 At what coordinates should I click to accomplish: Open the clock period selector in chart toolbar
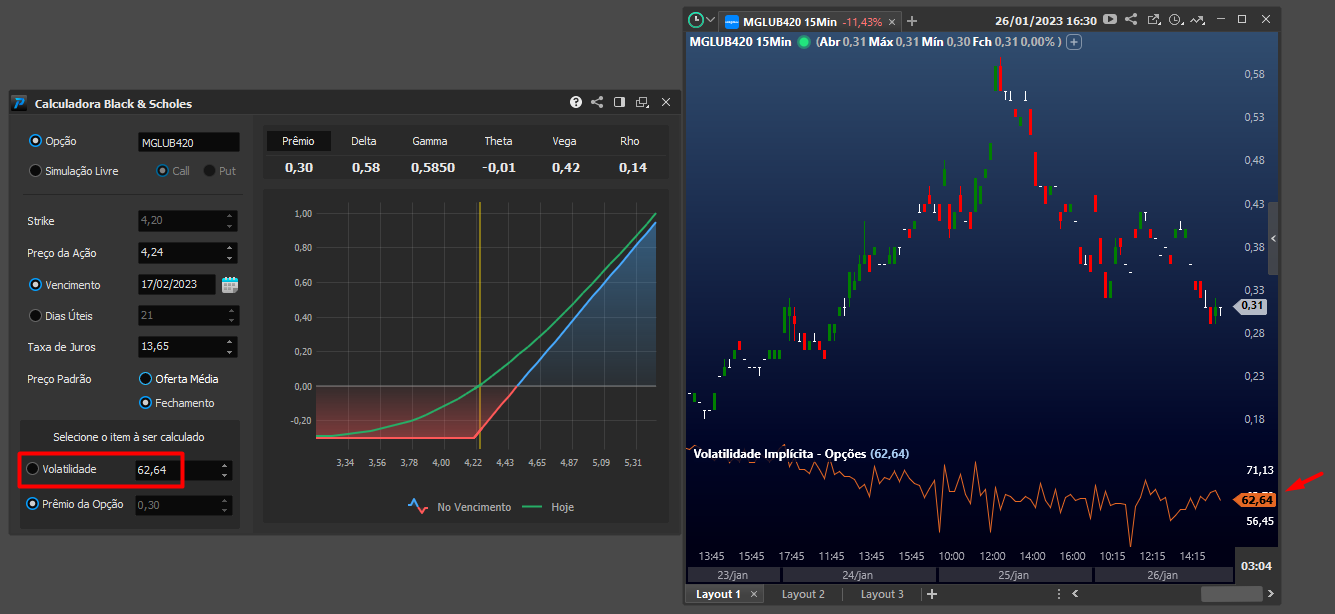[1176, 19]
